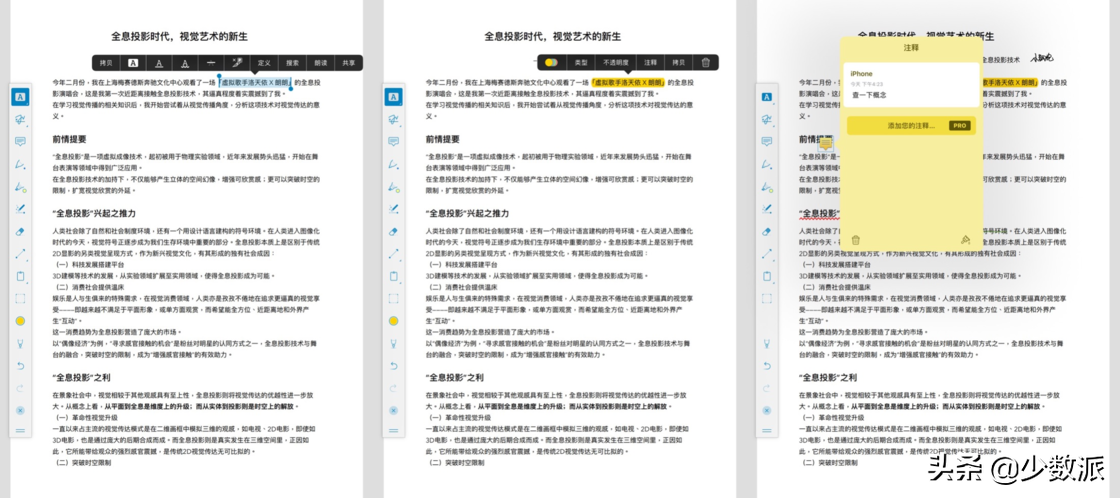Click the heading “全息投影”之利 in middle screenshot

[x=454, y=378]
